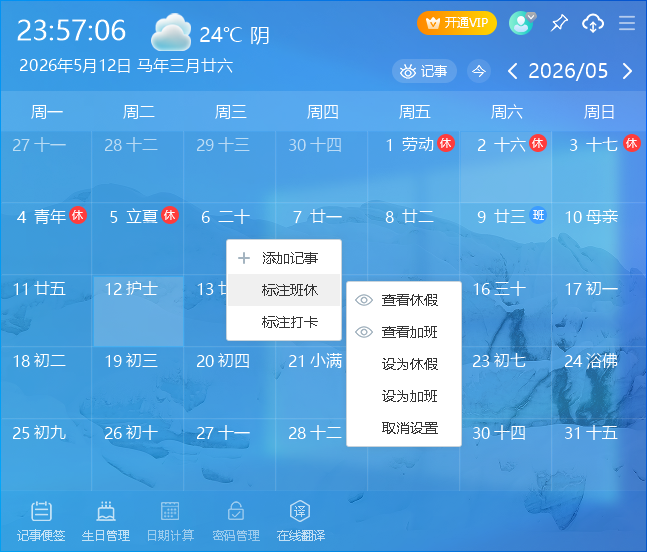
Task: Choose 添加记事 in context menu
Action: tap(284, 258)
